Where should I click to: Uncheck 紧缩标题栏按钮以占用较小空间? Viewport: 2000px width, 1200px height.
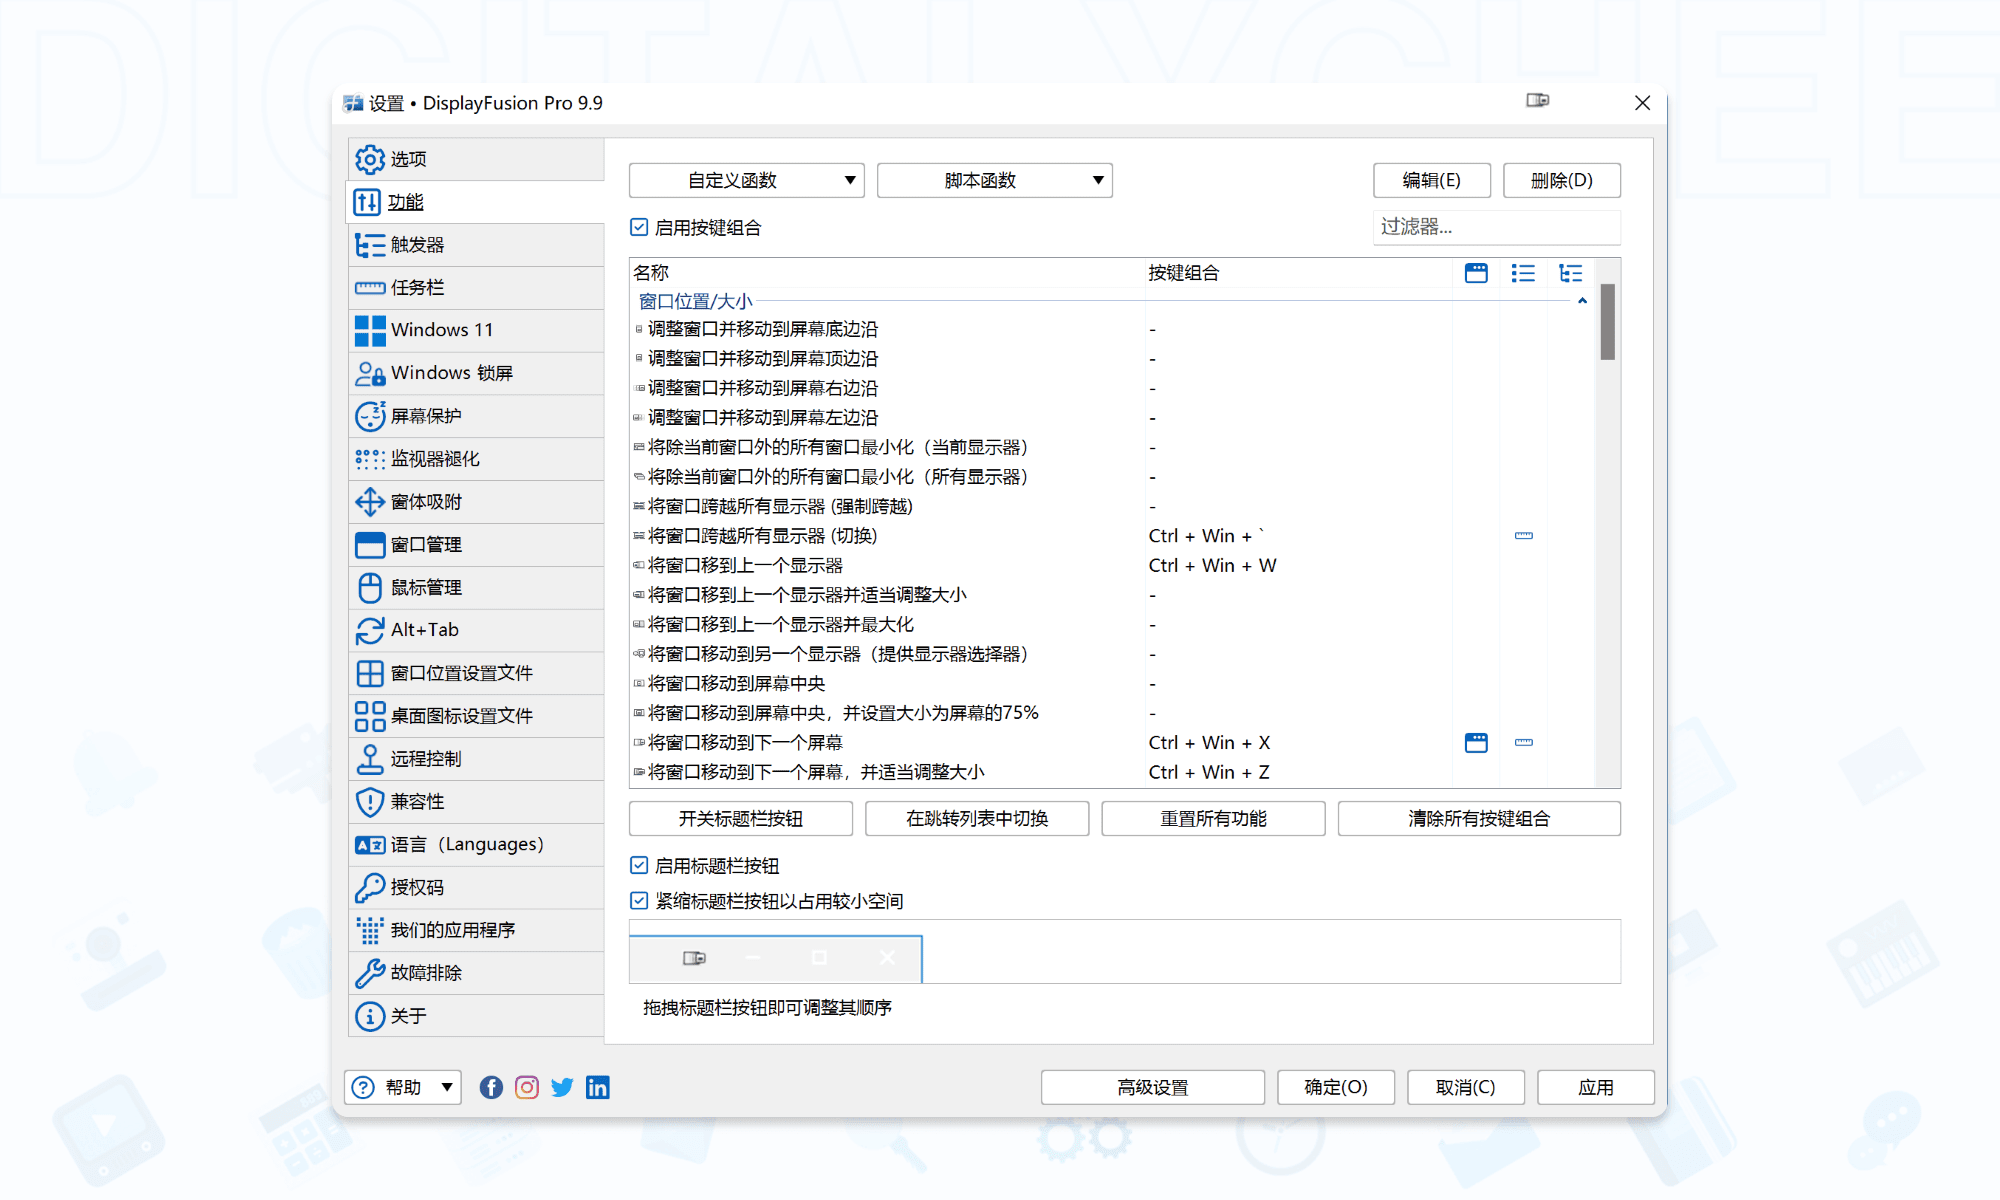[638, 900]
